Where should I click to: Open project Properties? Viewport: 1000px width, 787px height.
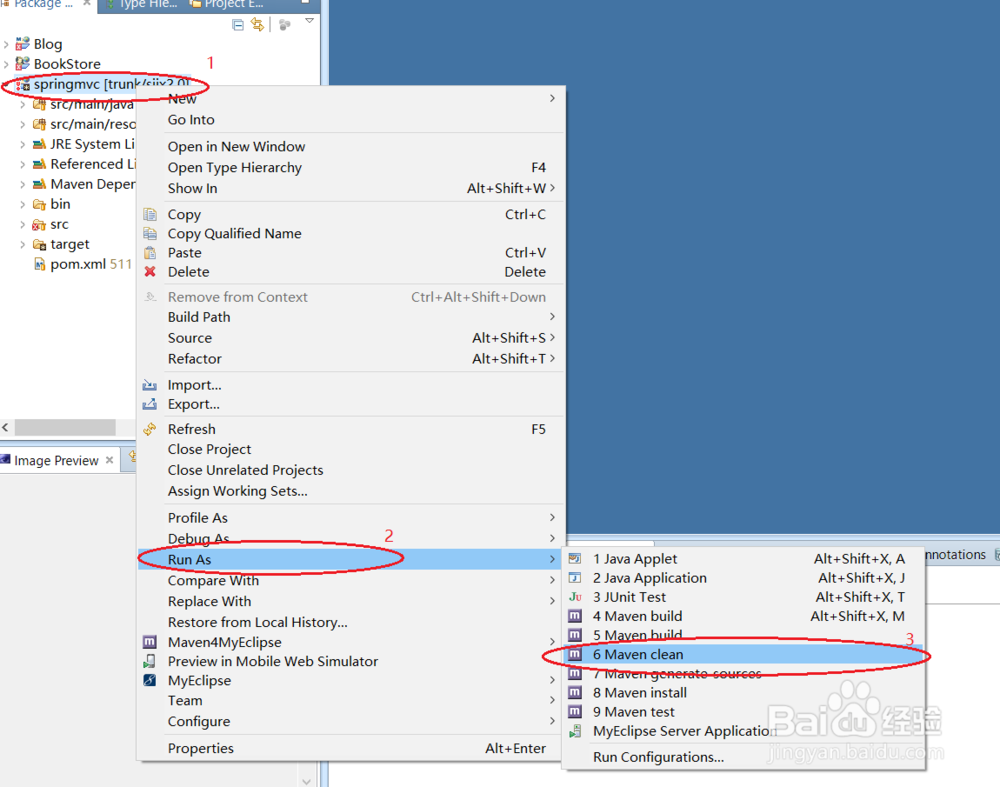pyautogui.click(x=351, y=749)
